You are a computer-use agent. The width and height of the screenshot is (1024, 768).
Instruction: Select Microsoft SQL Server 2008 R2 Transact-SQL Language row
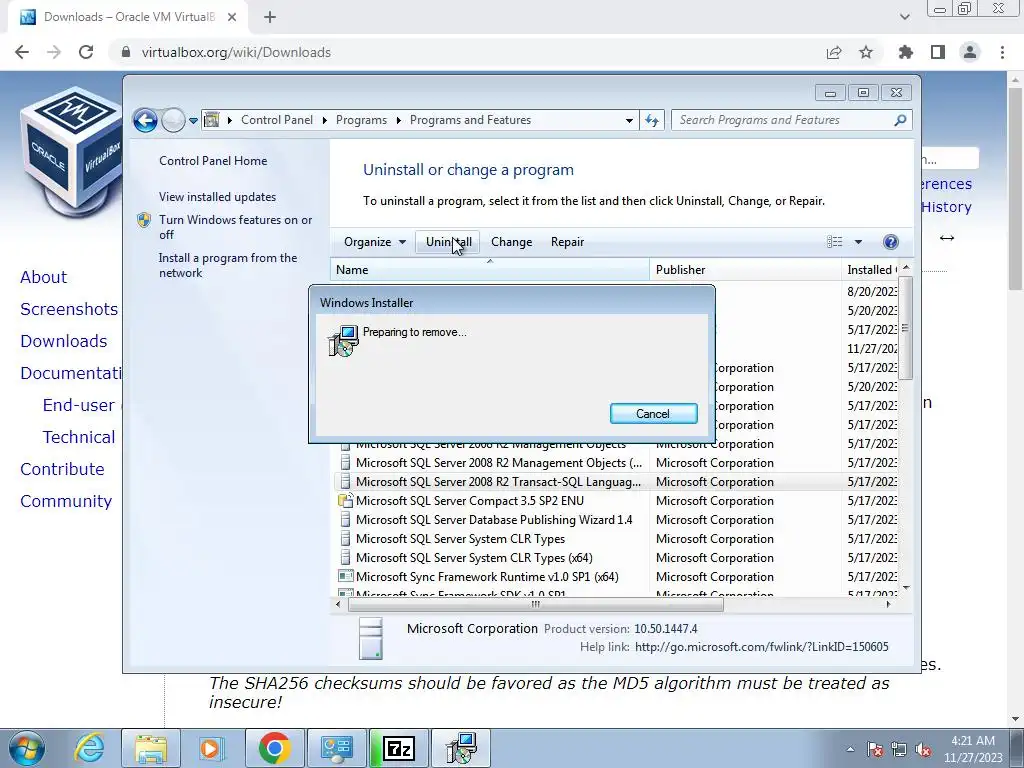pos(614,482)
